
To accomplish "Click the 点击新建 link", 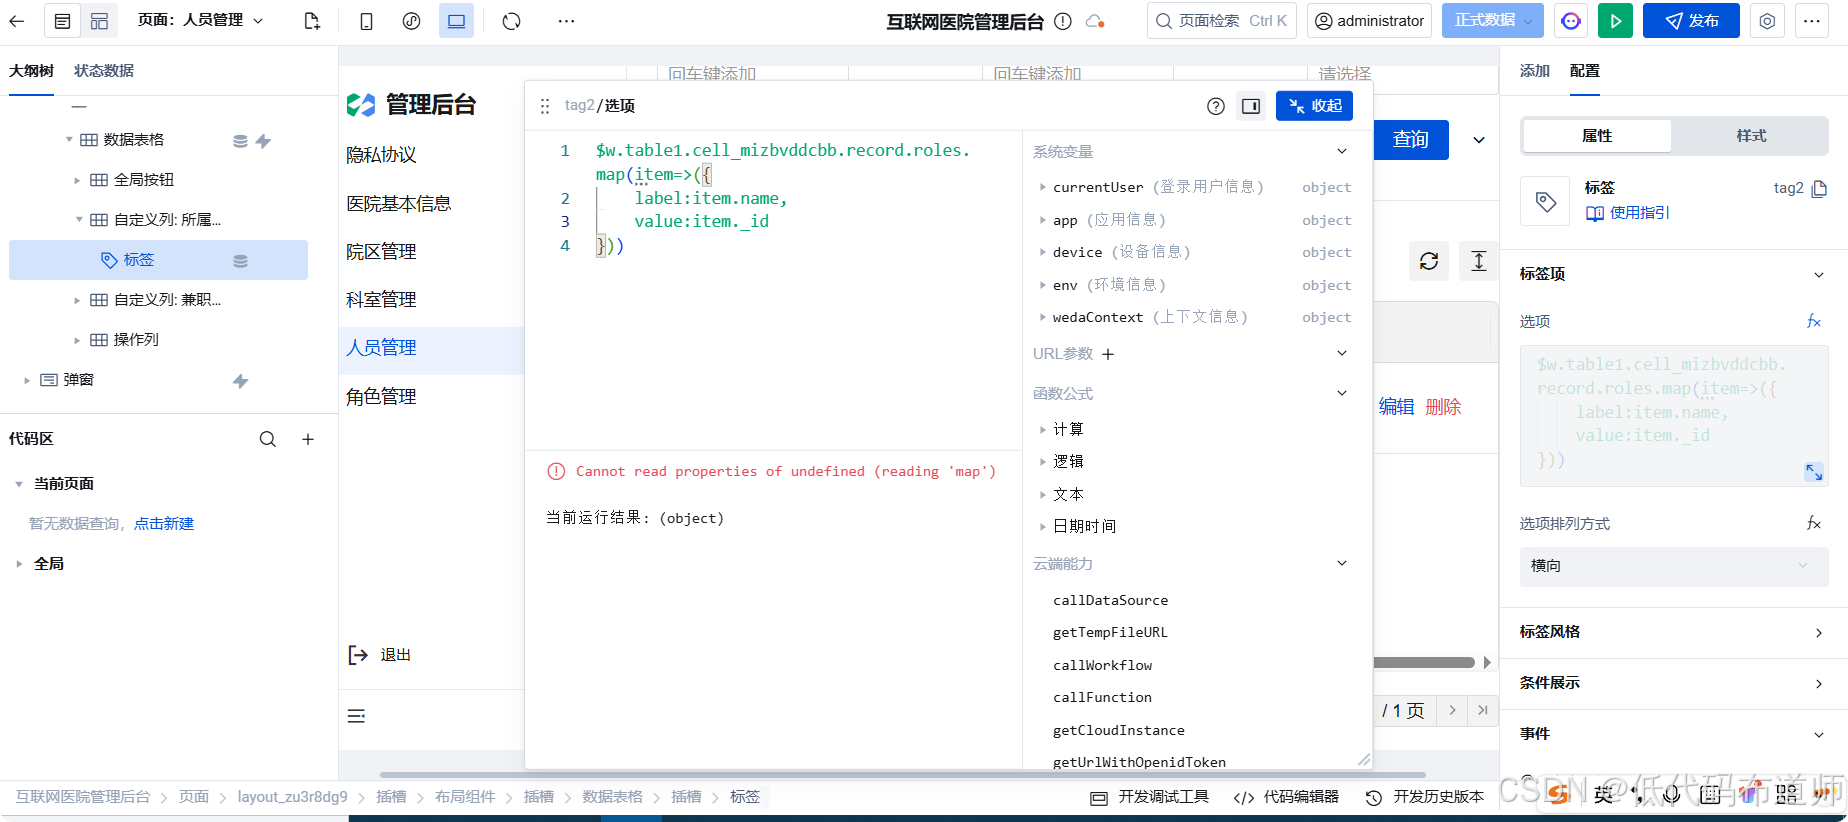I will [x=164, y=524].
